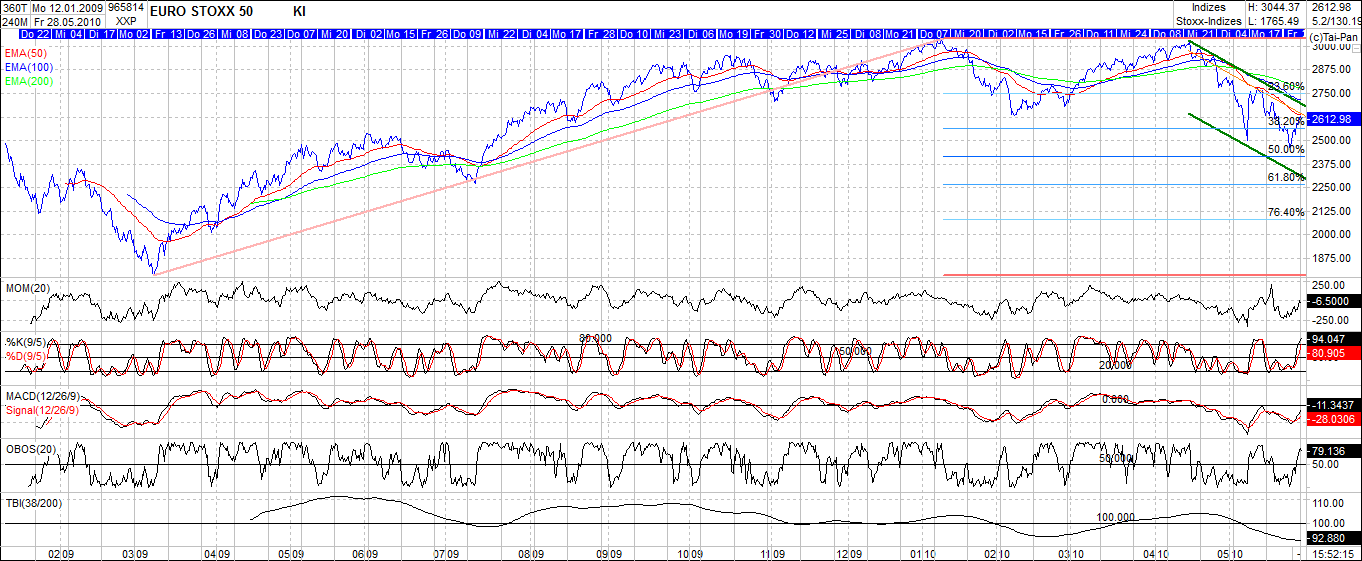Click the 09.09 month label on the time axis
Image resolution: width=1362 pixels, height=561 pixels.
(x=611, y=552)
